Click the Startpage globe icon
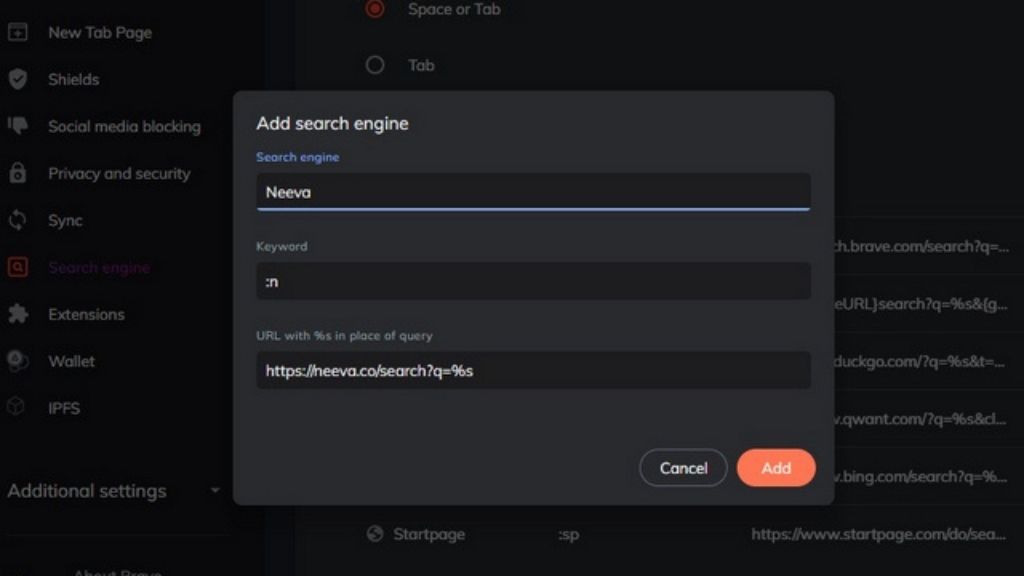Viewport: 1024px width, 576px height. coord(375,534)
